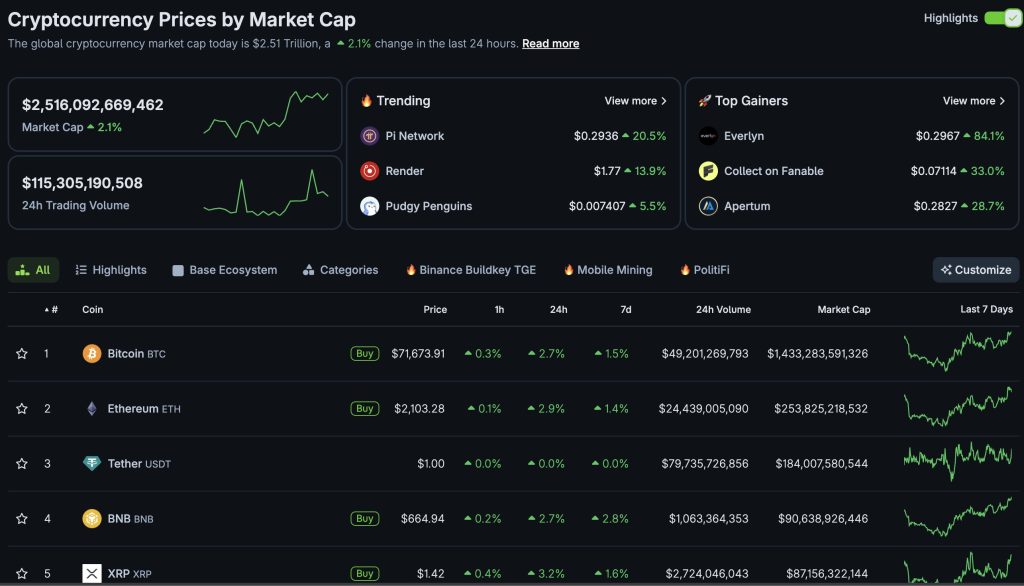This screenshot has width=1024, height=586.
Task: Click the Buy button for BNB
Action: tap(364, 518)
